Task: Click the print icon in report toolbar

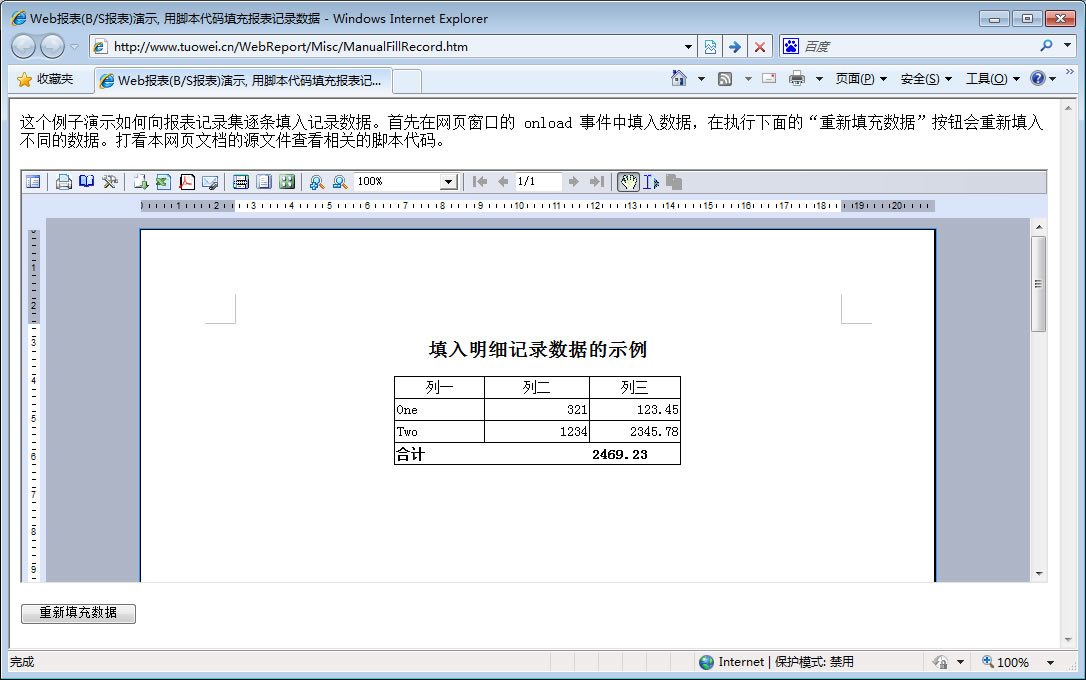Action: (63, 182)
